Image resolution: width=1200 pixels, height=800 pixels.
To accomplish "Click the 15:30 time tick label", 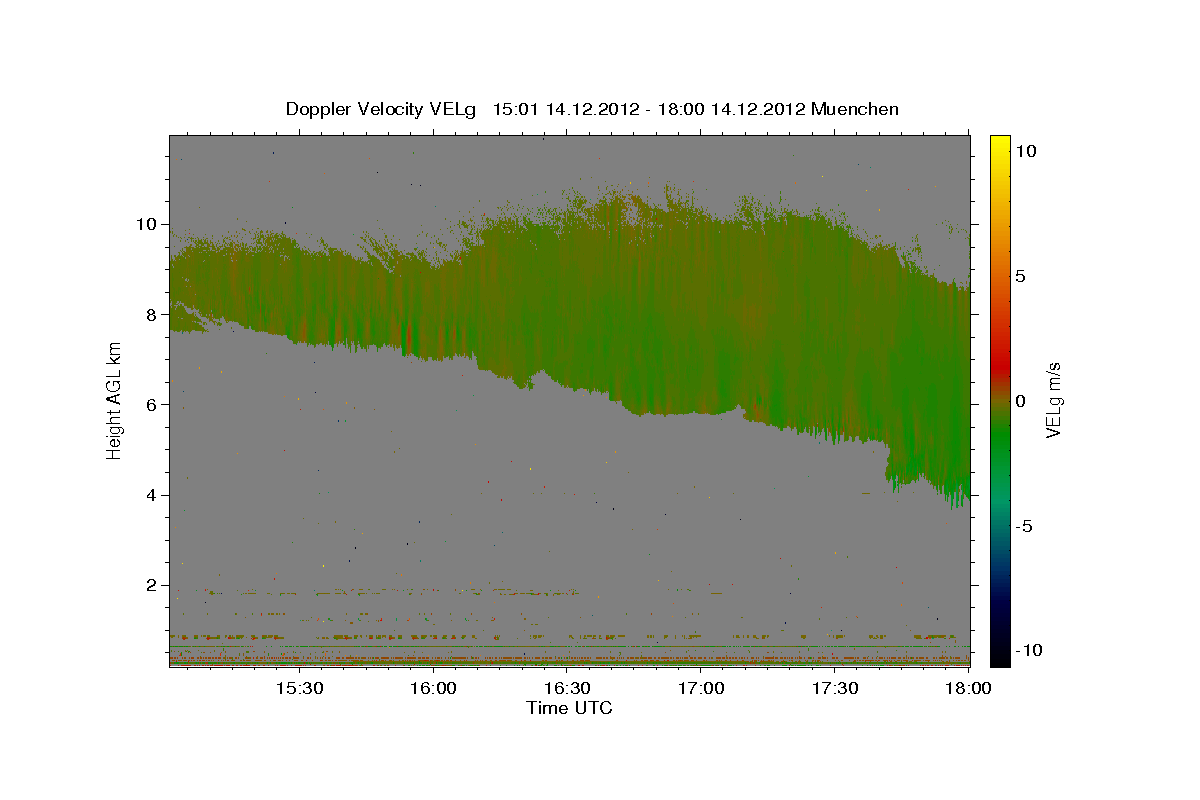I will tap(299, 689).
